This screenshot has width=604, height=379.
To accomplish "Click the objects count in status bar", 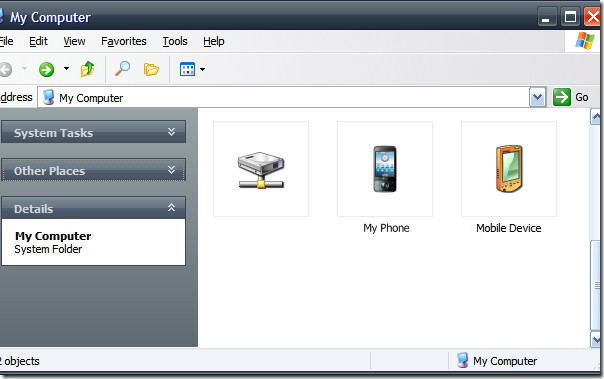I will click(20, 361).
